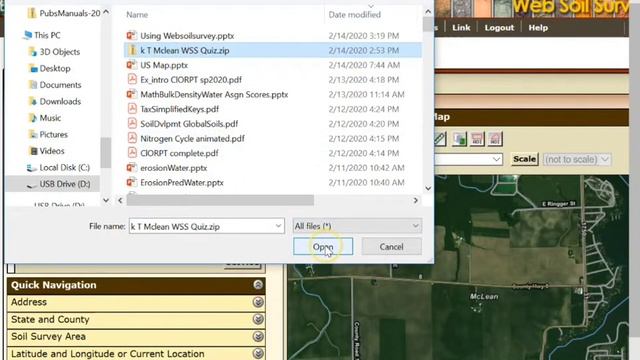Cancel the file open dialog
The height and width of the screenshot is (360, 640).
391,247
